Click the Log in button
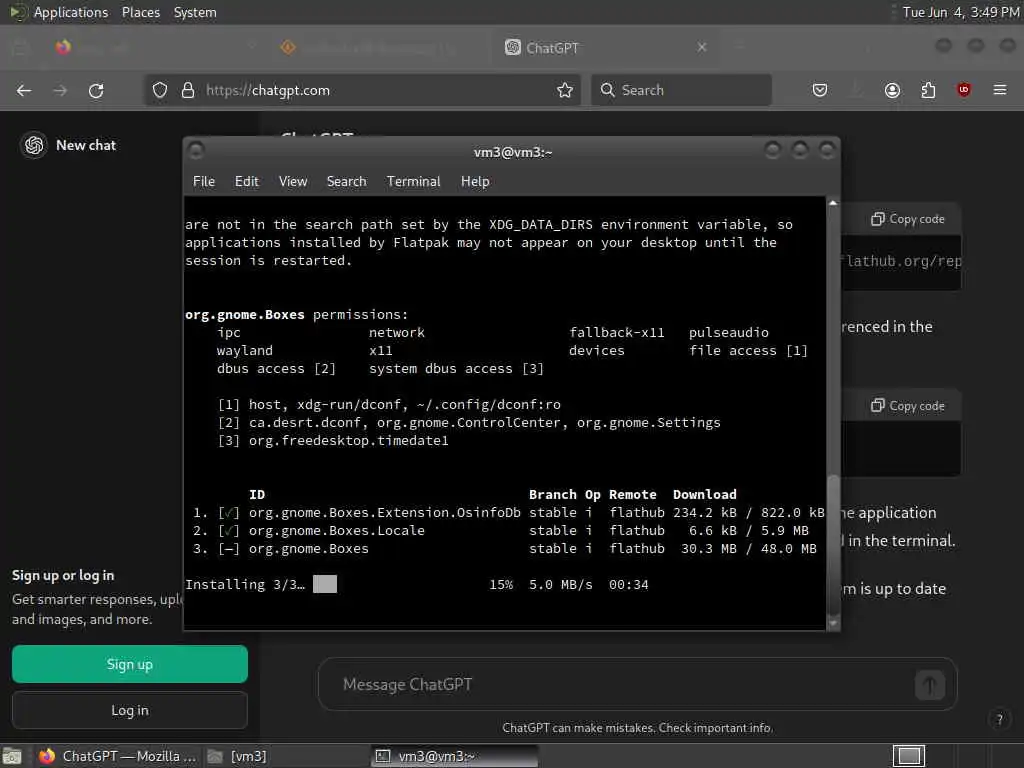 click(129, 710)
